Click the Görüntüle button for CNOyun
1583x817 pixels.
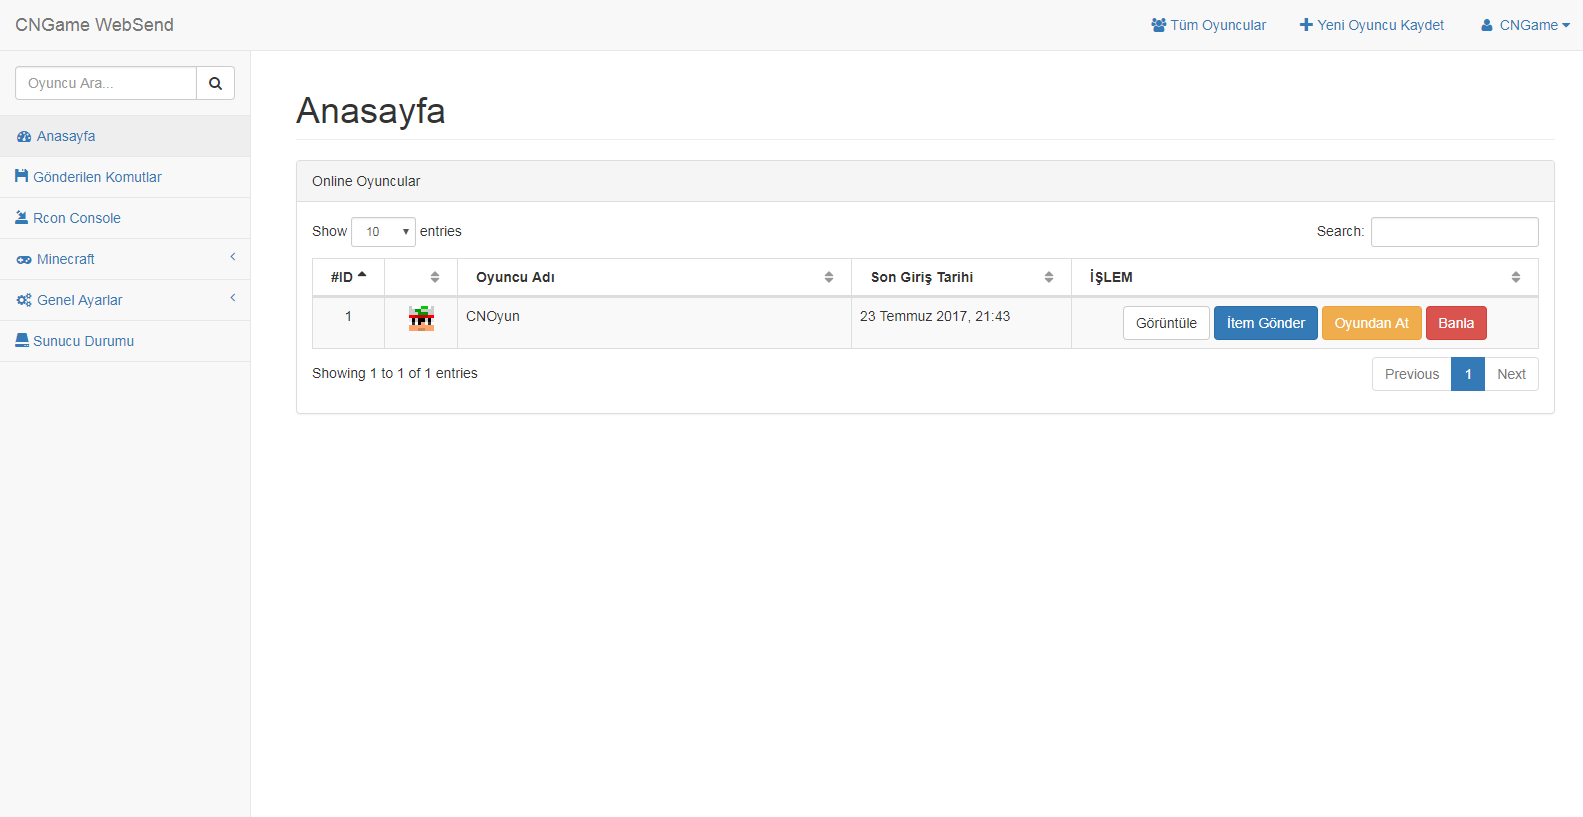tap(1166, 323)
